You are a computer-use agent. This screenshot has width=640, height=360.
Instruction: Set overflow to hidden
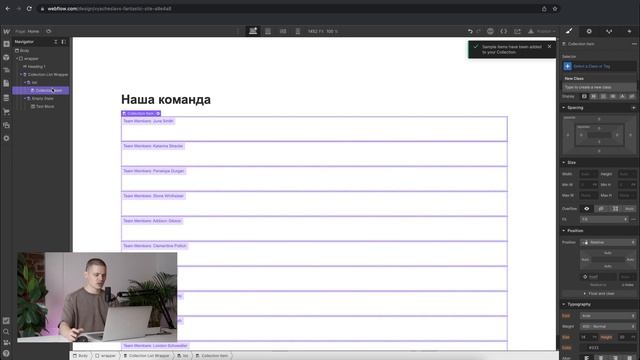[601, 209]
